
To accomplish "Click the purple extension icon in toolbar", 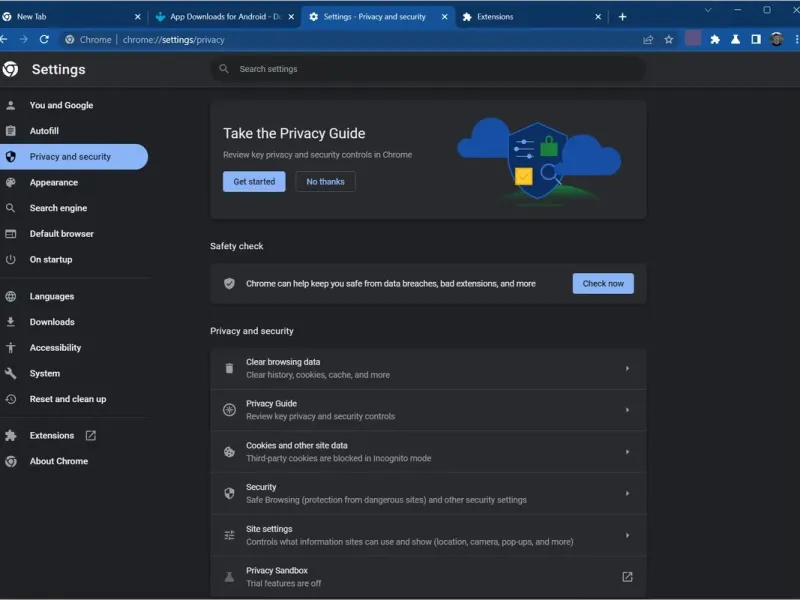I will coord(692,38).
